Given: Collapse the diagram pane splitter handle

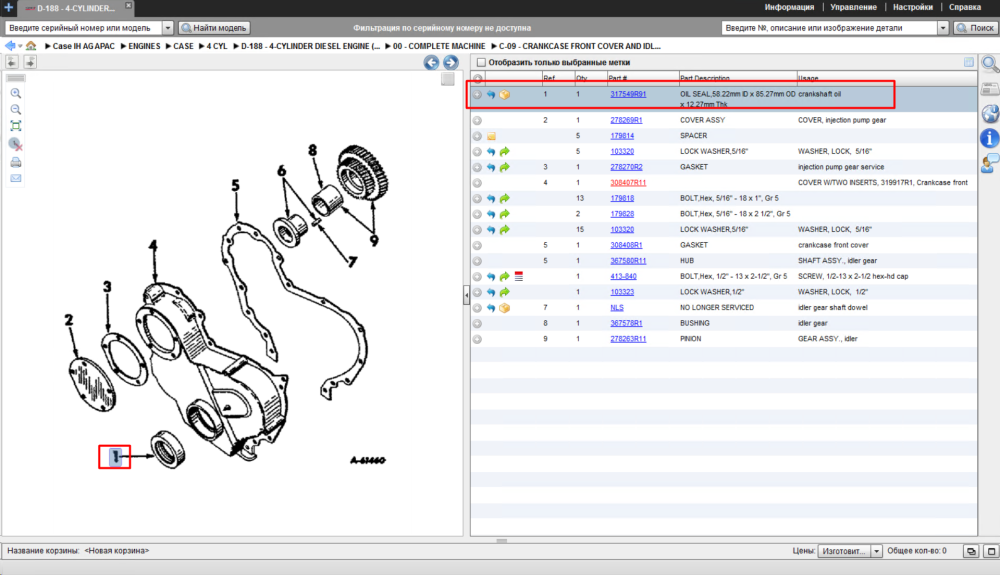Looking at the screenshot, I should (x=466, y=295).
